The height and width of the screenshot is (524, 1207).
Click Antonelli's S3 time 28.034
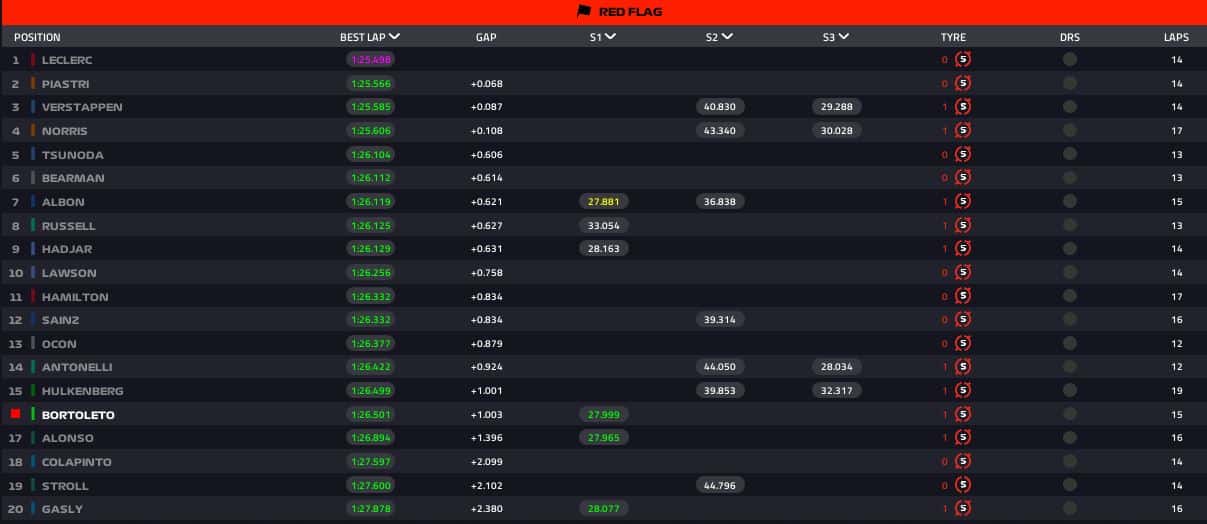[837, 368]
